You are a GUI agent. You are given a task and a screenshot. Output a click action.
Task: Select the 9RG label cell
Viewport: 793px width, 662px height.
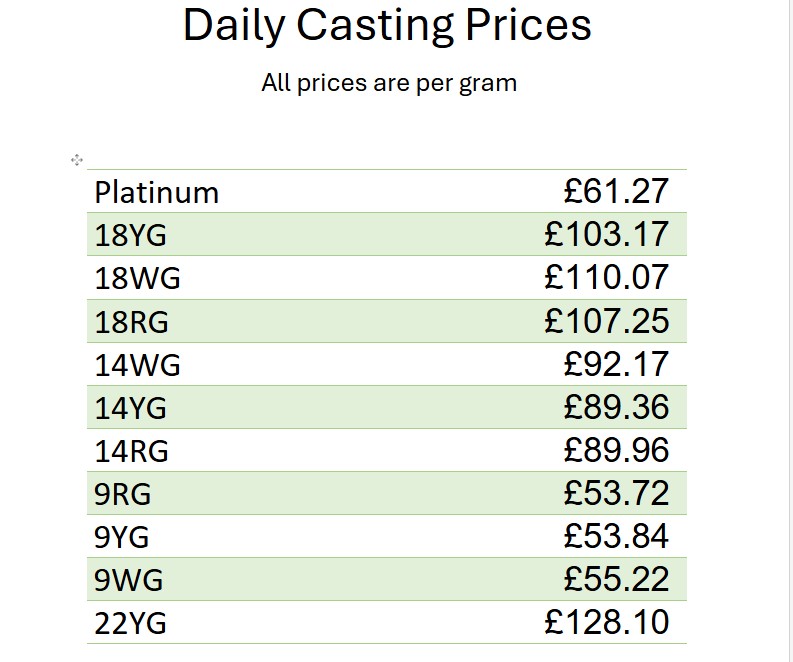point(123,494)
